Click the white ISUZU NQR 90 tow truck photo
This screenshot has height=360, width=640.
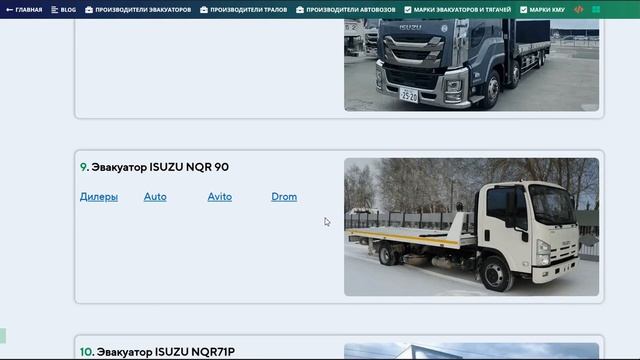pos(471,227)
